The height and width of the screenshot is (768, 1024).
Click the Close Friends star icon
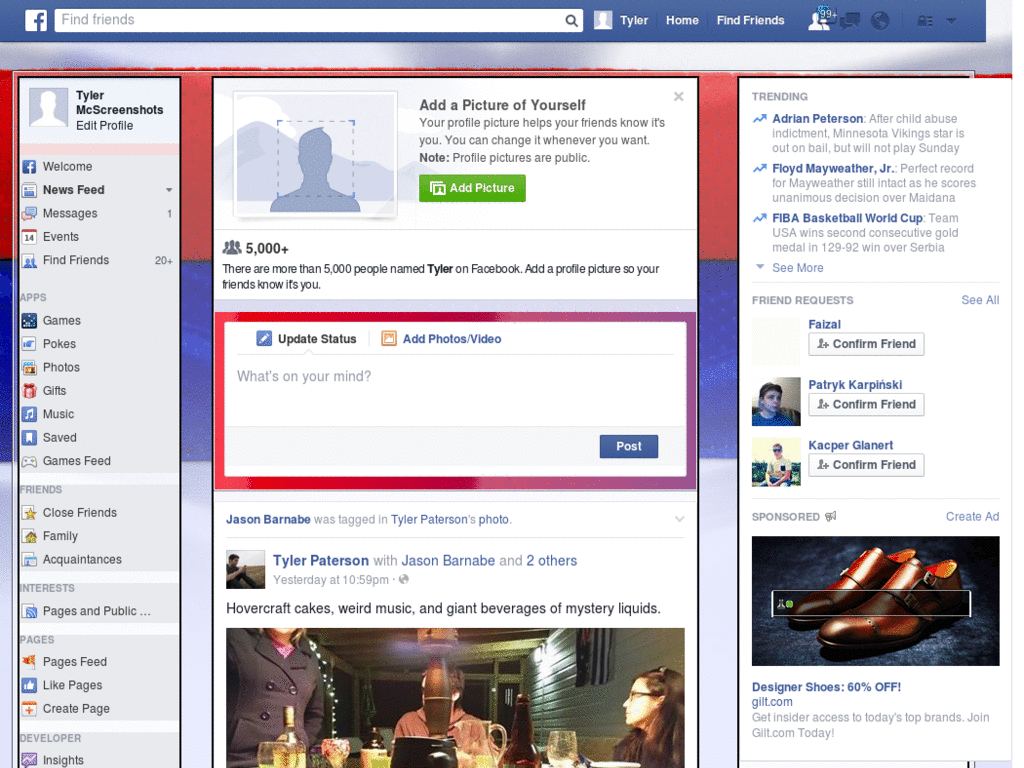click(29, 513)
